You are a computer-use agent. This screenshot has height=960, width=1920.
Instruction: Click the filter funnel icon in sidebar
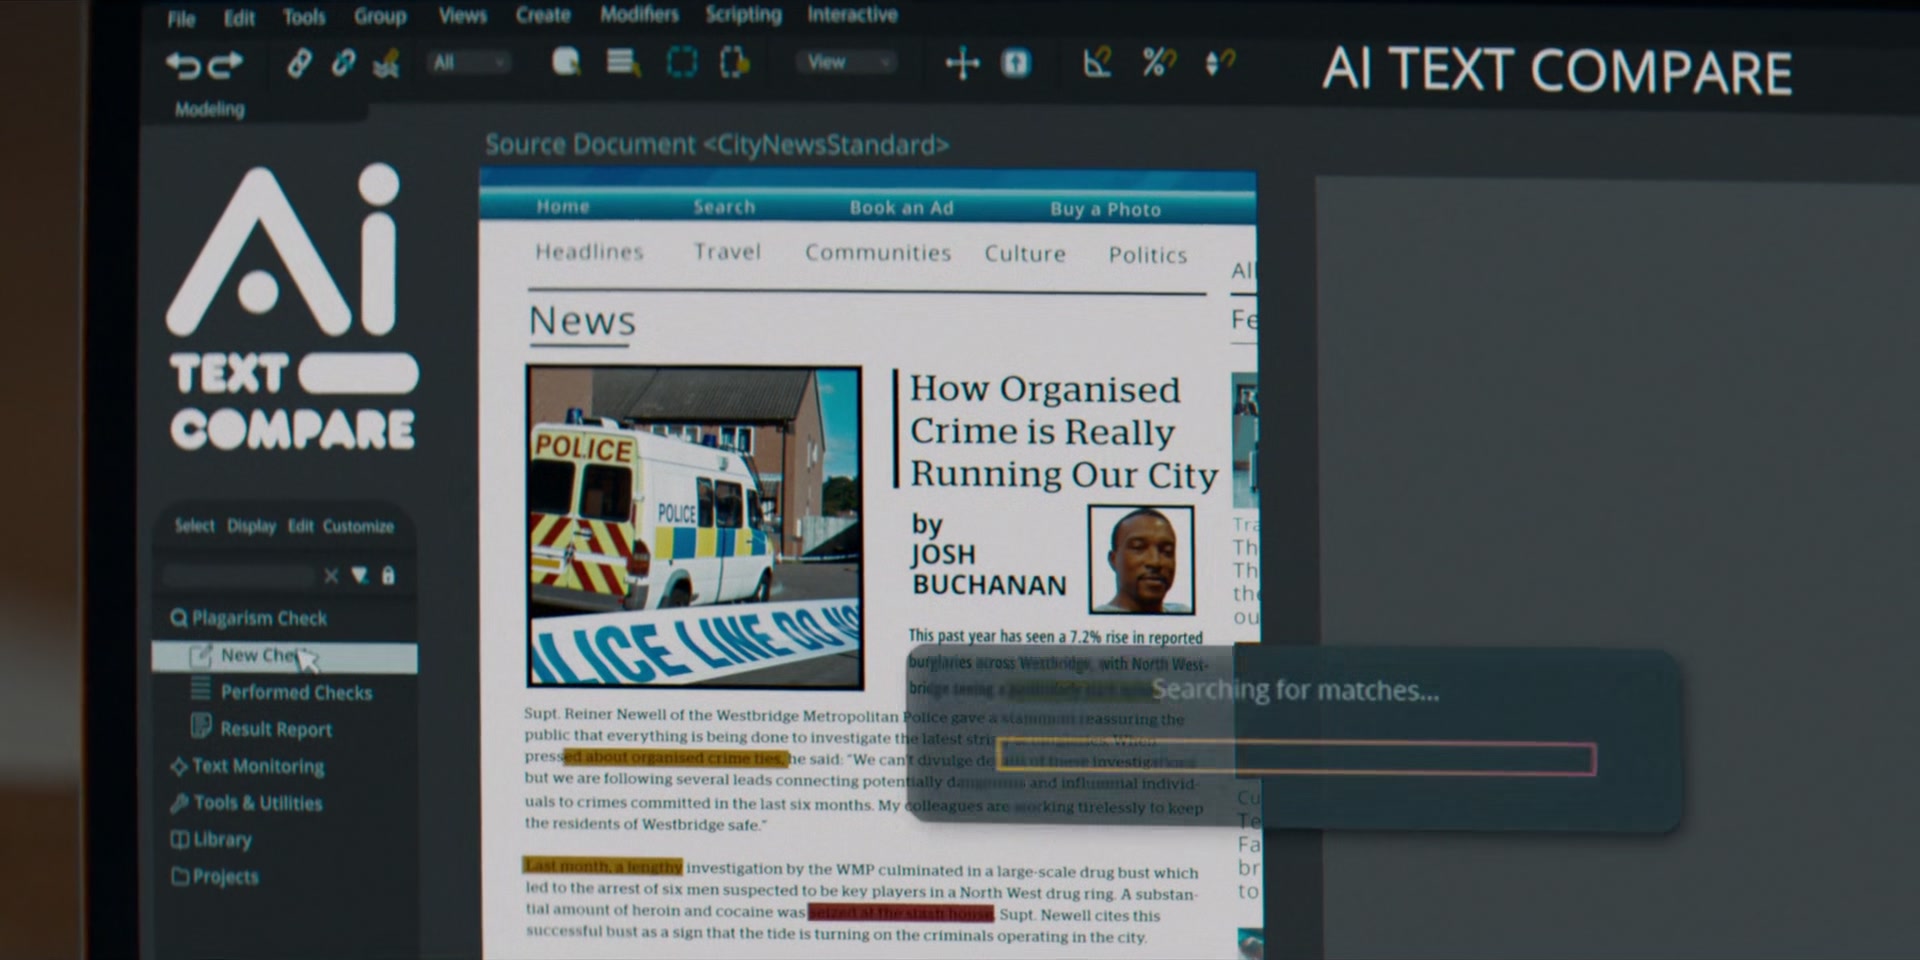point(359,575)
